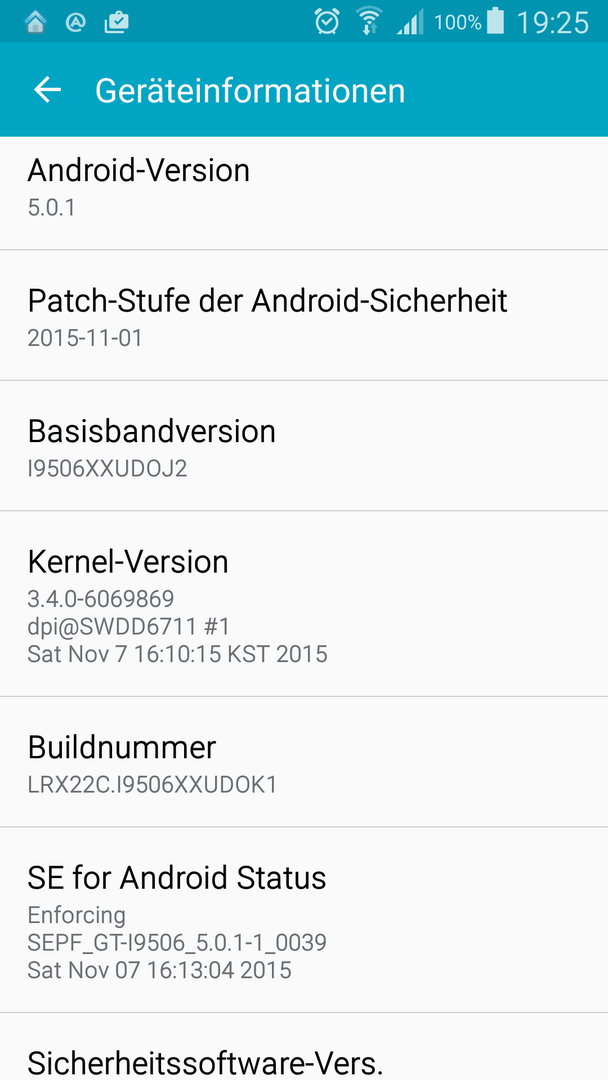This screenshot has height=1080, width=608.
Task: Tap the build value LRX22C.I9506XXUDOK1
Action: (x=152, y=785)
